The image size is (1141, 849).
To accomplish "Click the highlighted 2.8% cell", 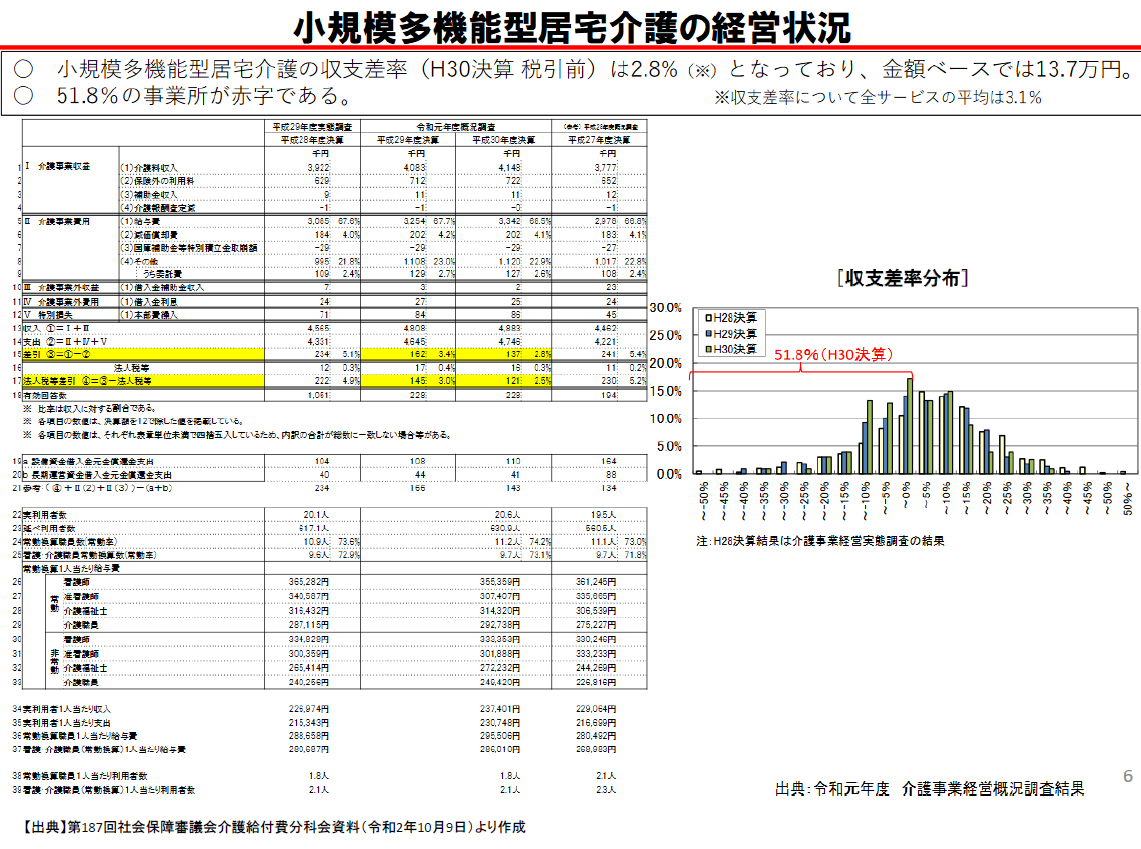I will pos(543,354).
